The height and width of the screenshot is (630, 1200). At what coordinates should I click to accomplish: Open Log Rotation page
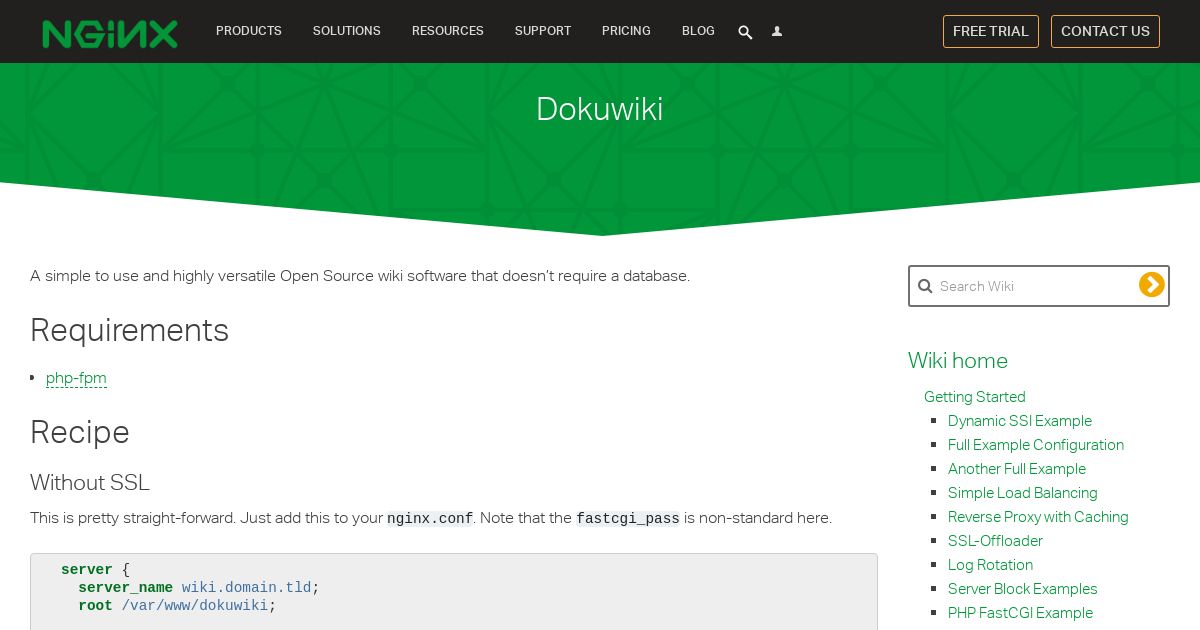991,565
